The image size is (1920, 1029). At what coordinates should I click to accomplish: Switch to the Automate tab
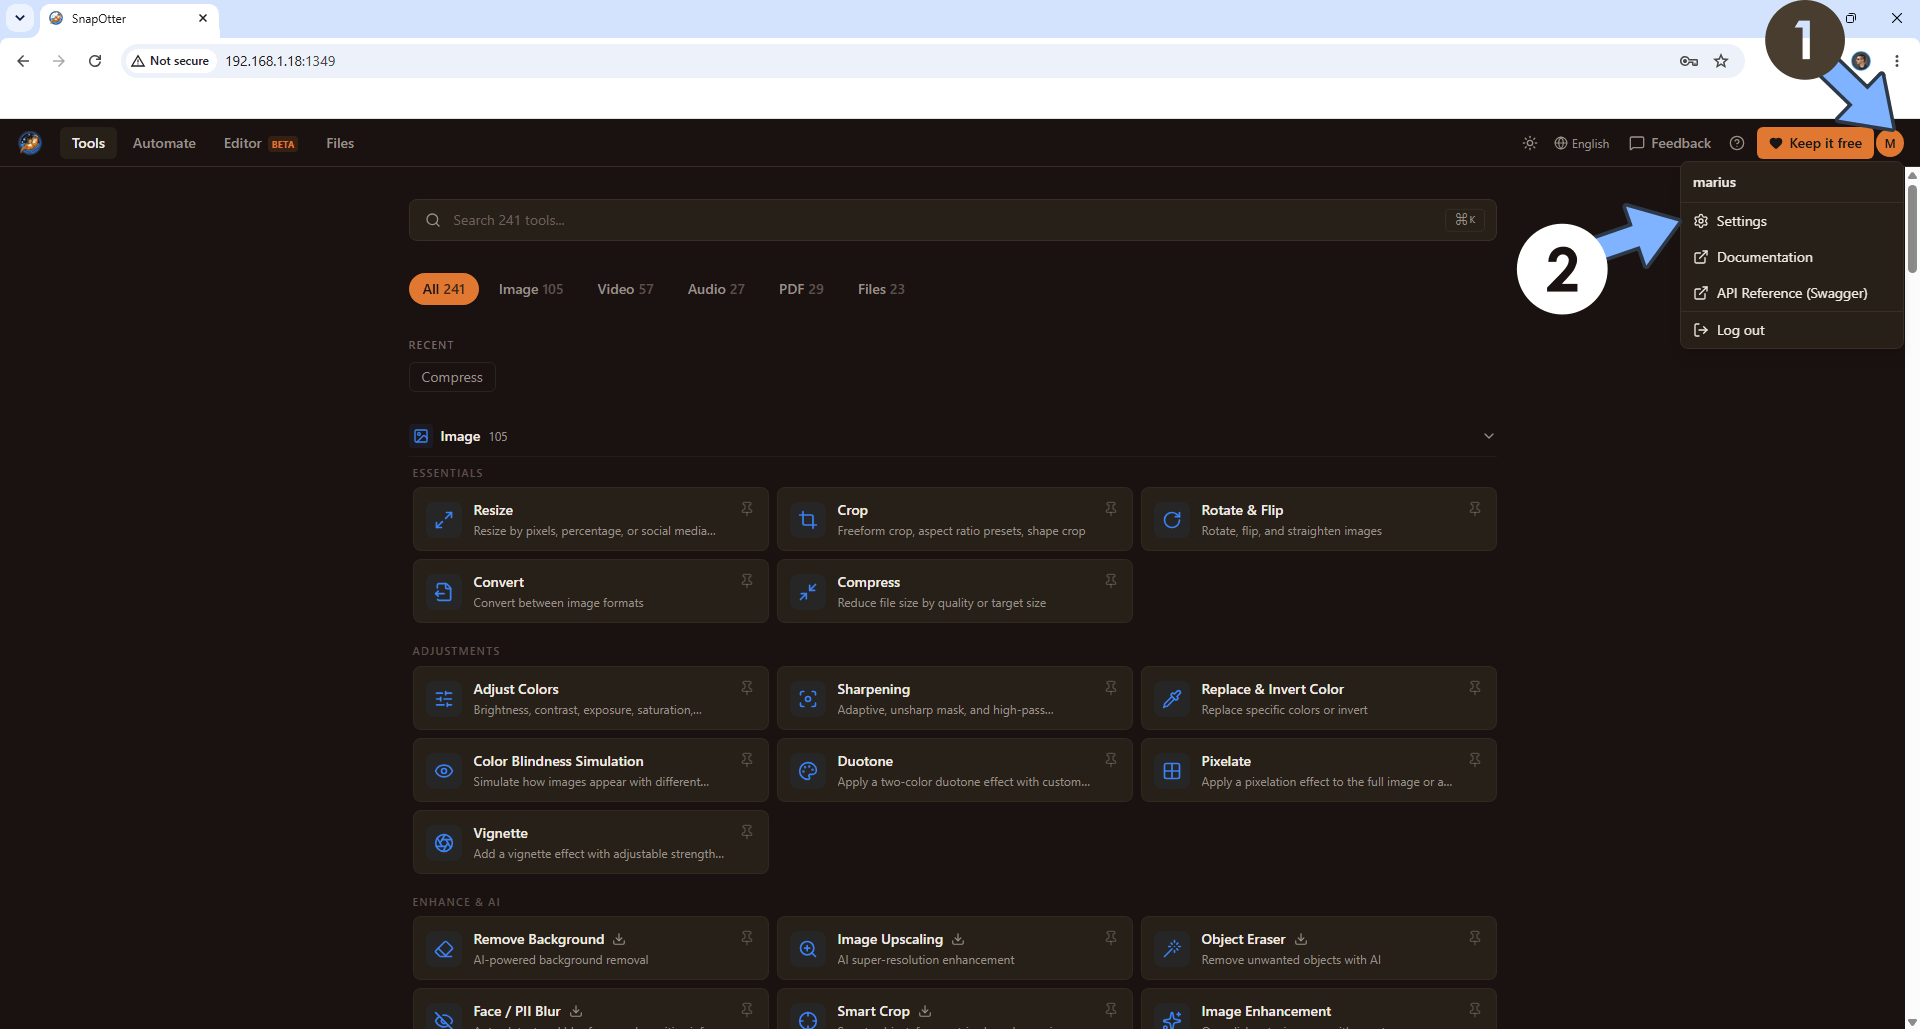click(164, 143)
